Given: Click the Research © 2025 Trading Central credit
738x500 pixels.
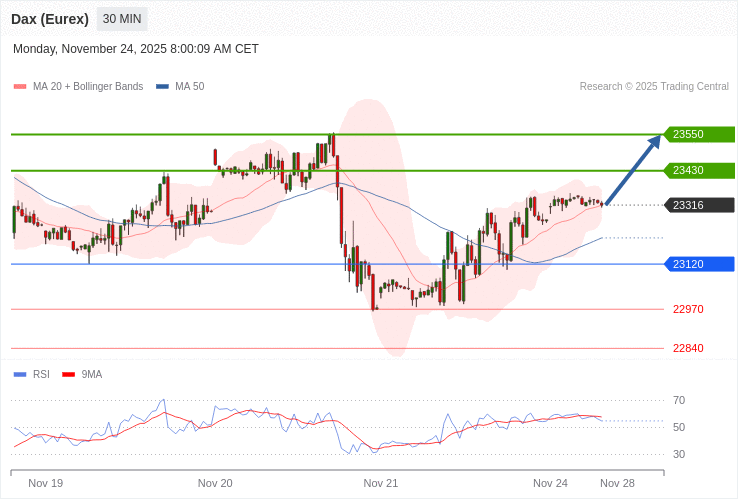Looking at the screenshot, I should (654, 87).
